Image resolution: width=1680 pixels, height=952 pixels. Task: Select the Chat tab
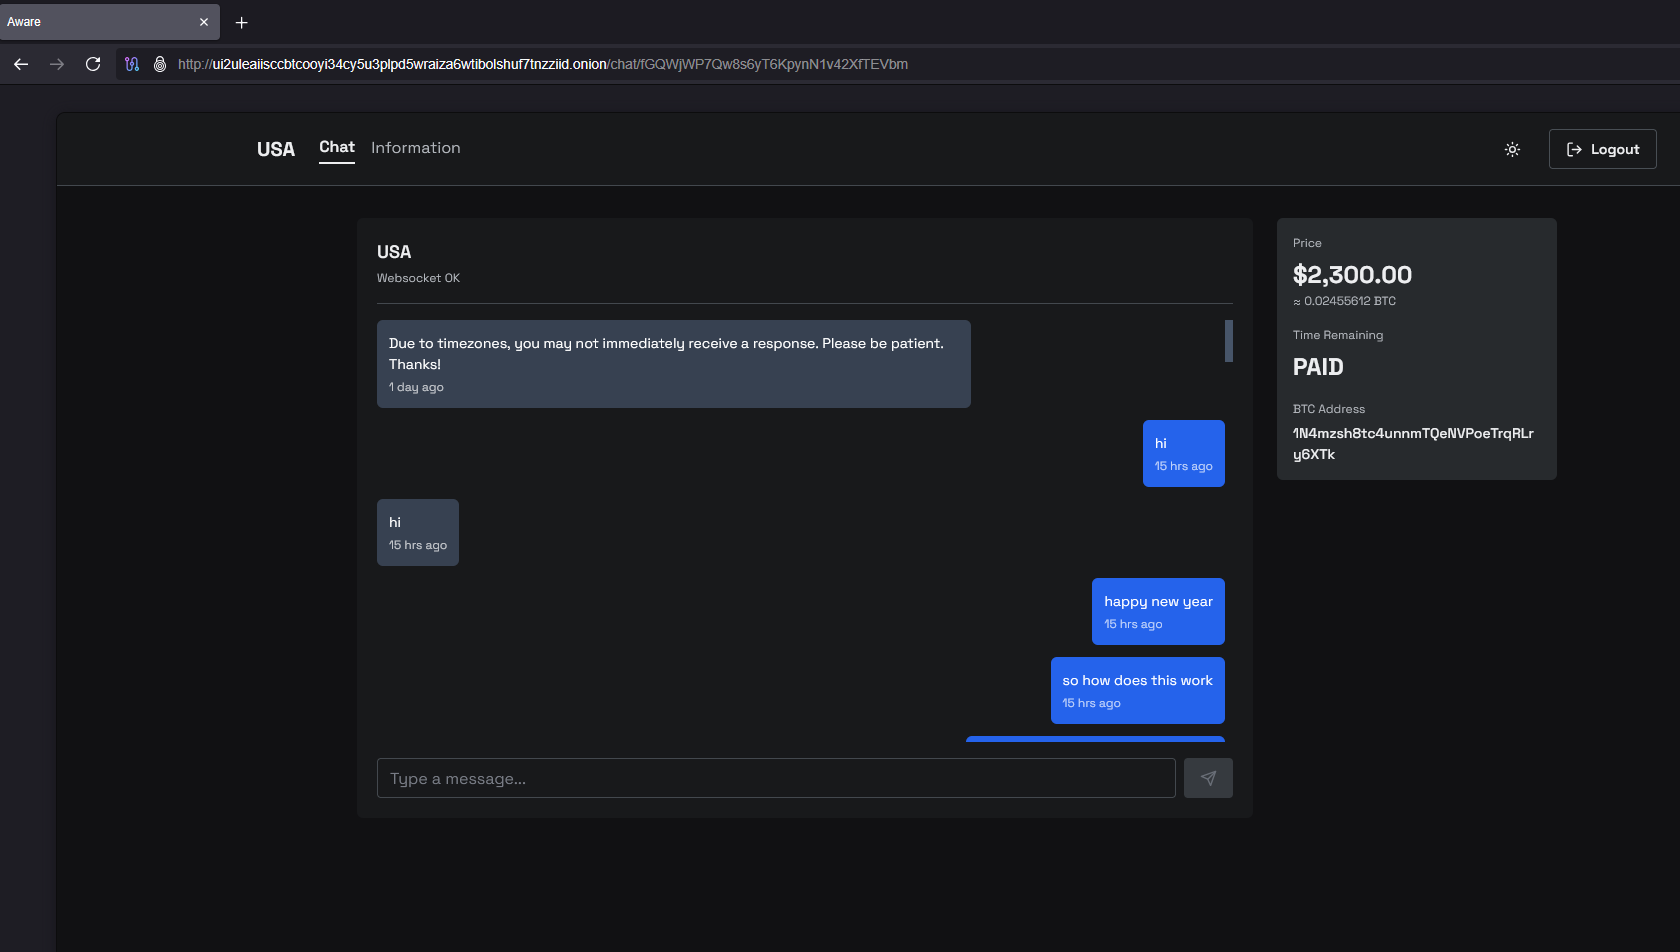tap(336, 147)
